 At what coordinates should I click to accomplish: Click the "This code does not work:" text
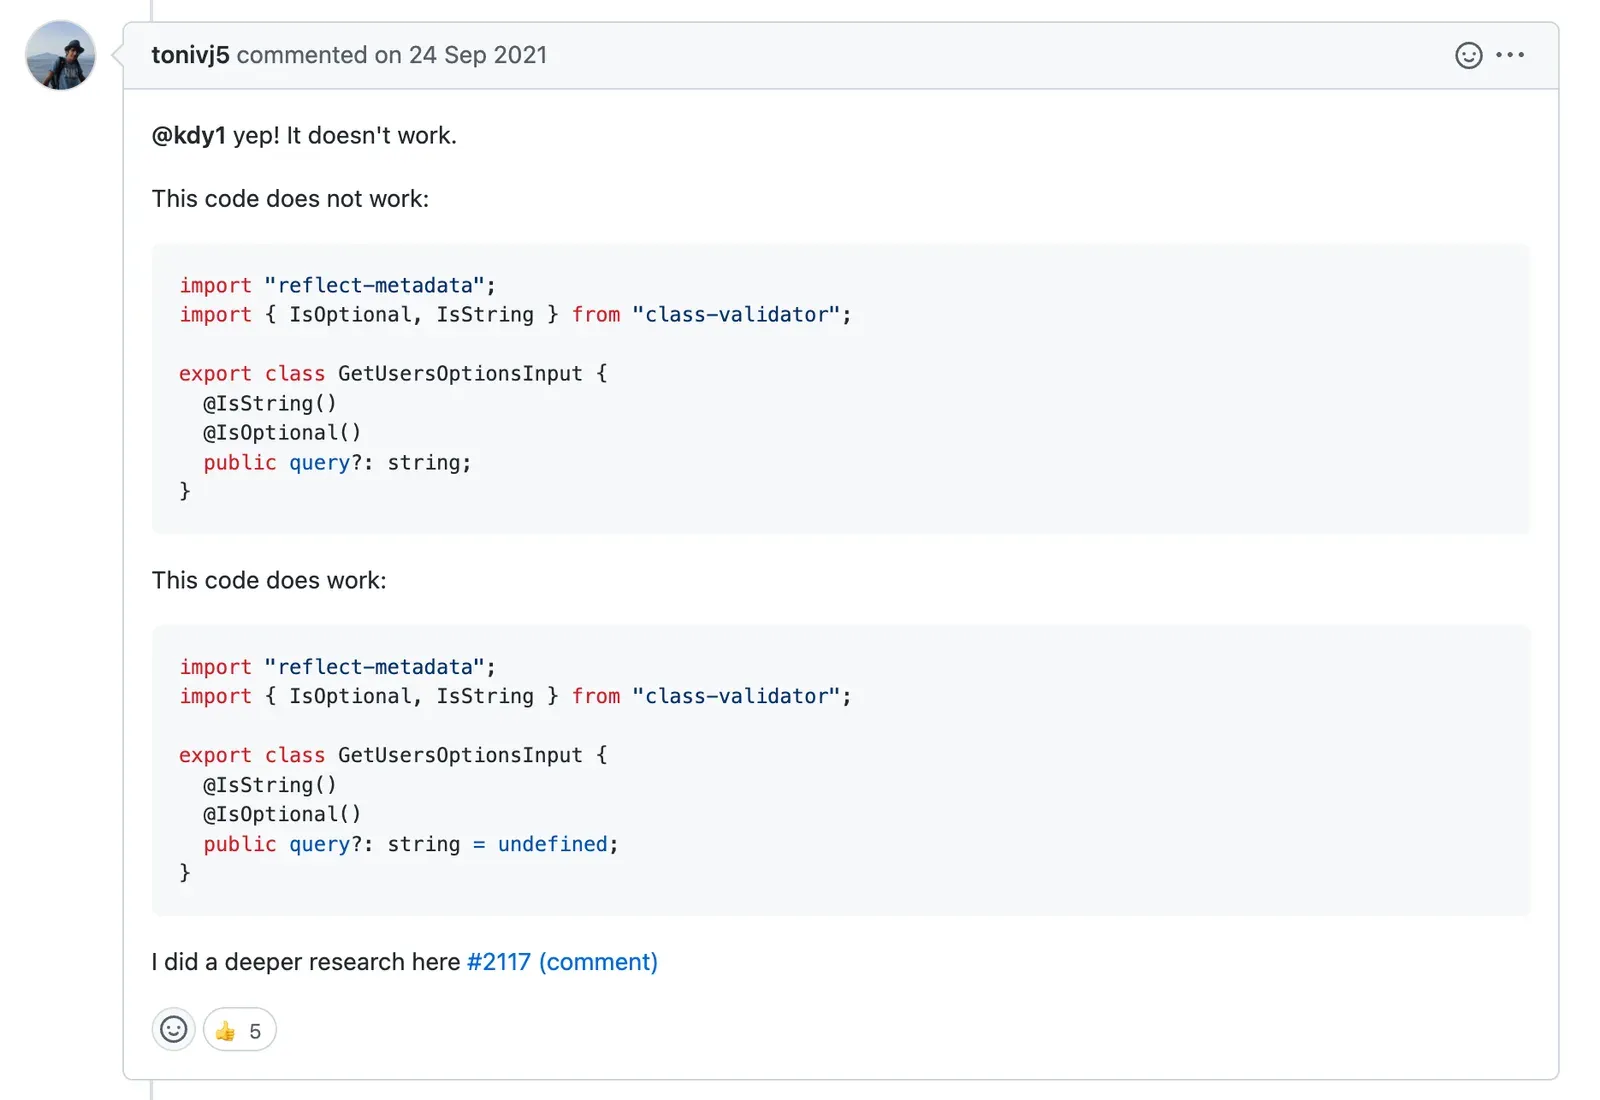[x=290, y=199]
